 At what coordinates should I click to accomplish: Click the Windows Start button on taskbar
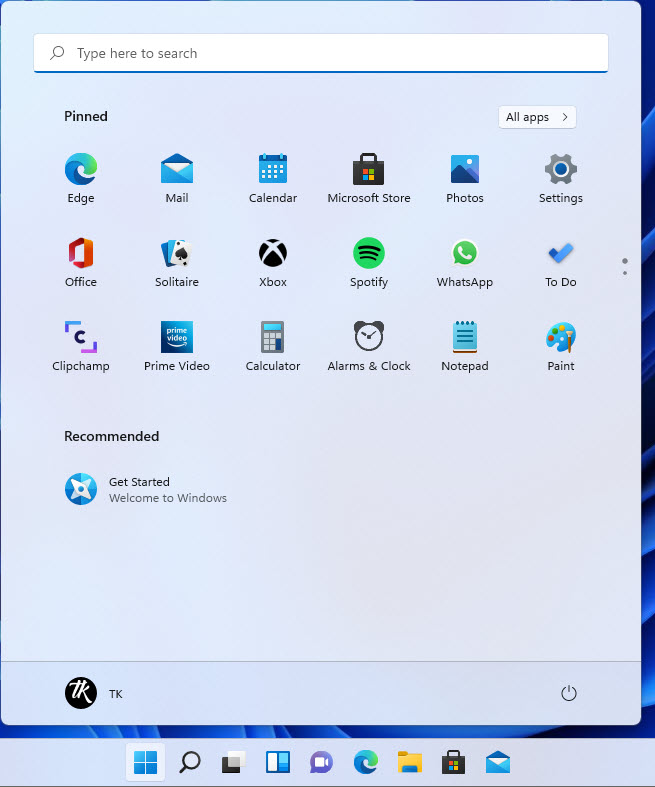[145, 762]
